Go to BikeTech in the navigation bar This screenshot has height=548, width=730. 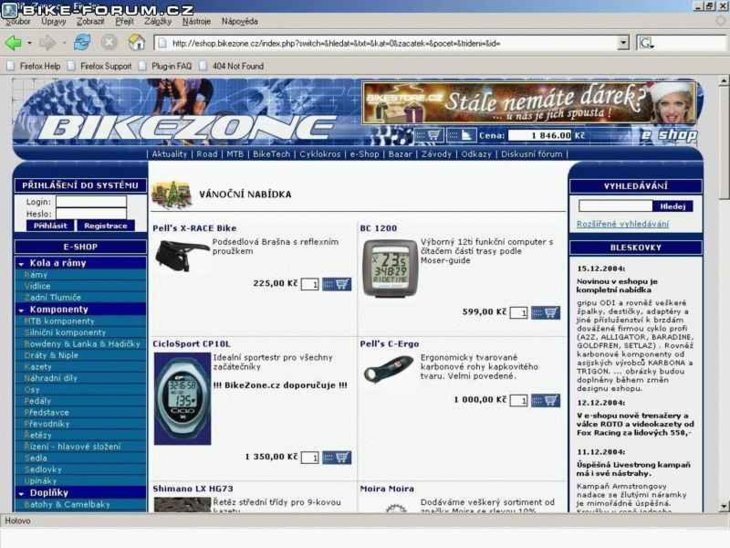271,154
